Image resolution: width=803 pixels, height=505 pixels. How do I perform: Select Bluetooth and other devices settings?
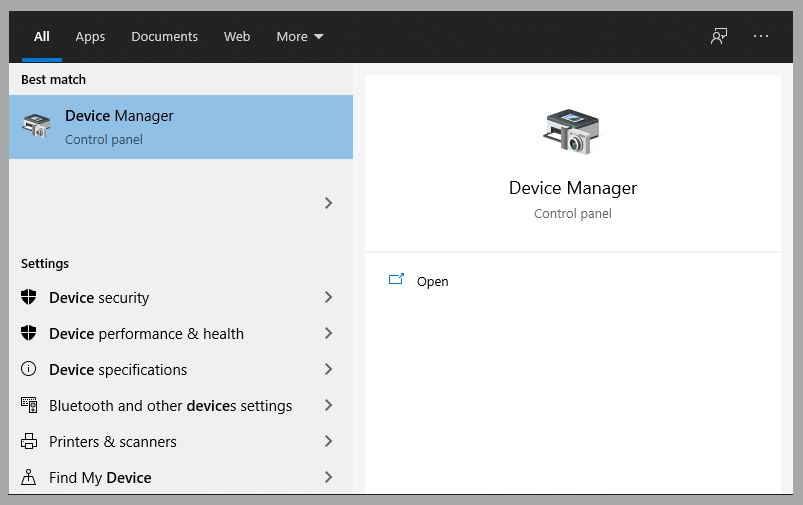click(x=181, y=406)
